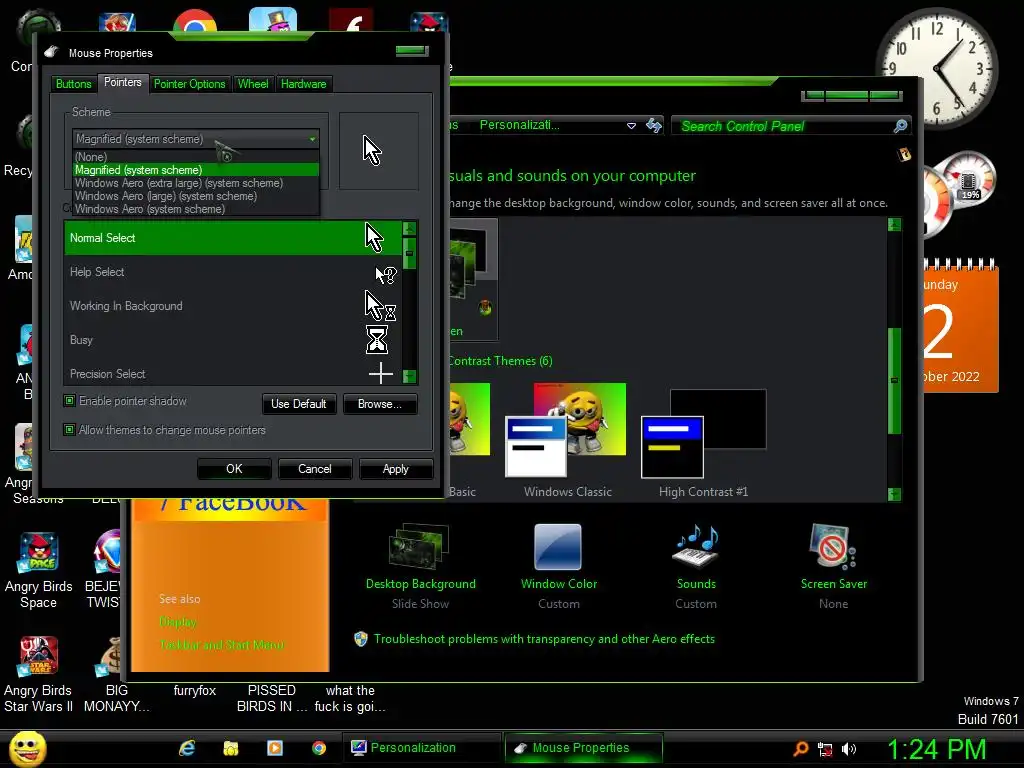Open the Hardware tab
This screenshot has width=1024, height=768.
tap(304, 84)
